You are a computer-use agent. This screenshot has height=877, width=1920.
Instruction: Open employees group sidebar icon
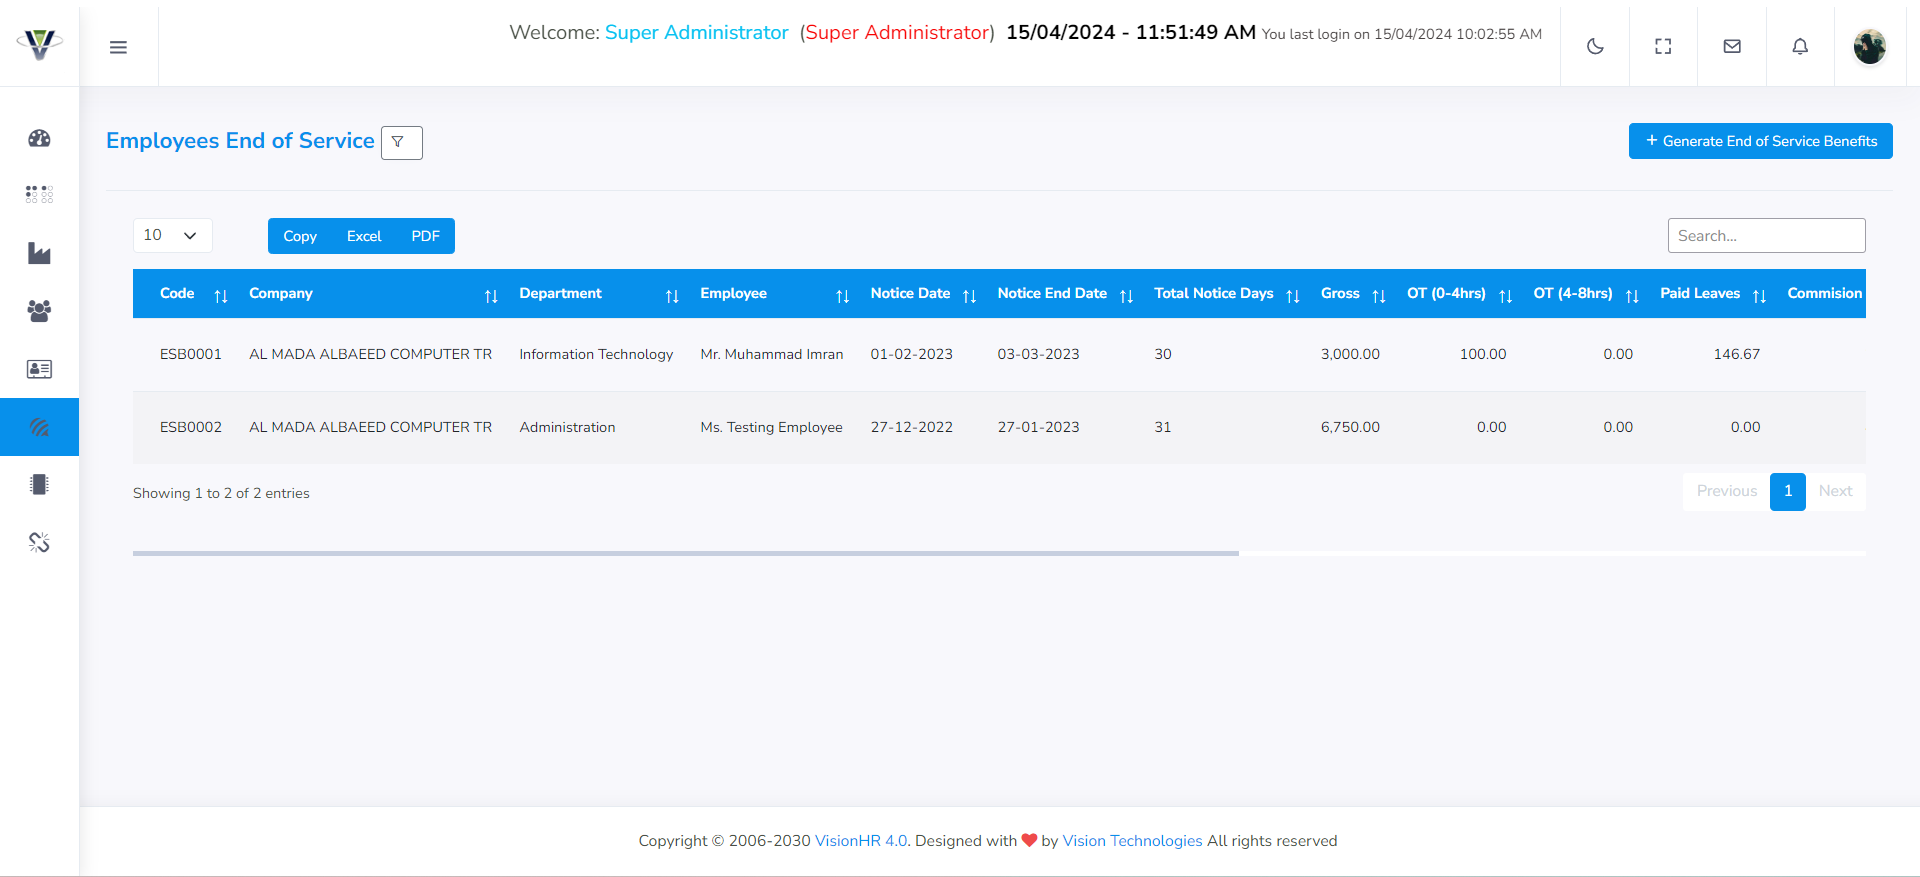pos(39,311)
